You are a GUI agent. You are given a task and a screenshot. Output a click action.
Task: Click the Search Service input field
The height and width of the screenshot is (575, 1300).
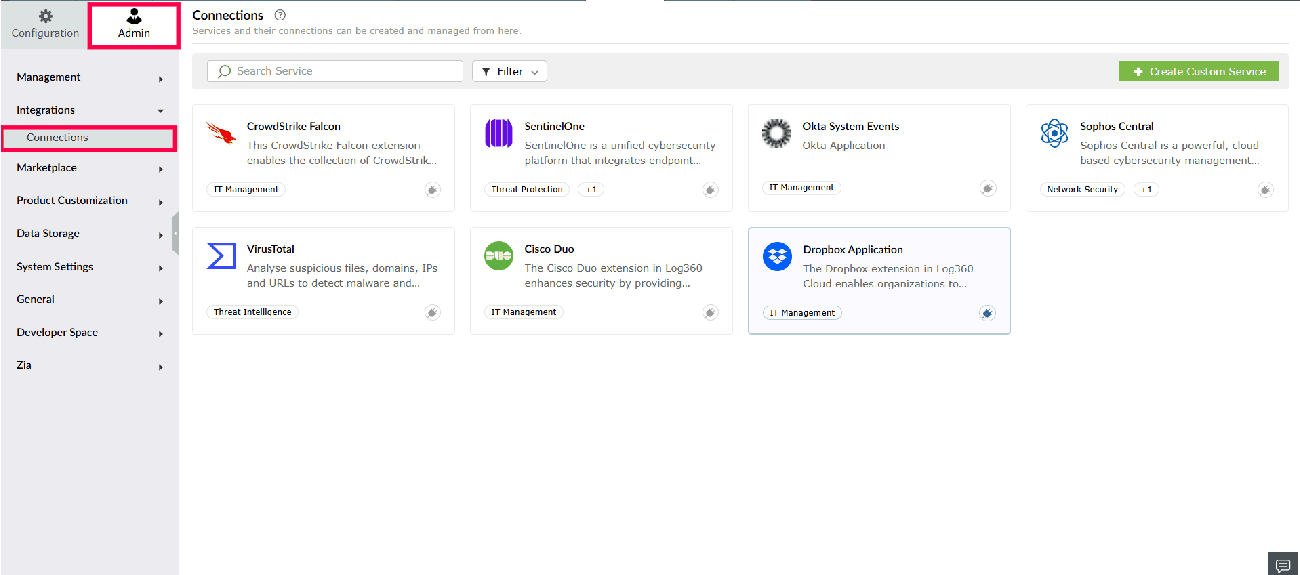[335, 71]
